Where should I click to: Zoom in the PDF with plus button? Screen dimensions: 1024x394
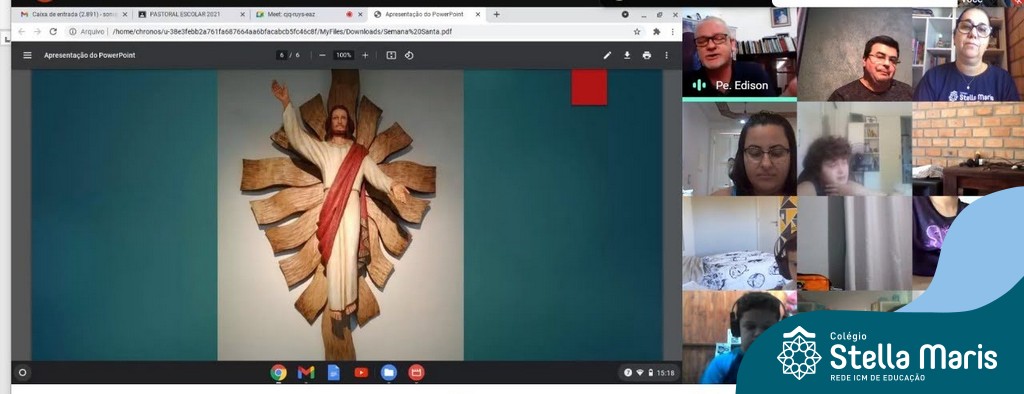click(x=365, y=56)
